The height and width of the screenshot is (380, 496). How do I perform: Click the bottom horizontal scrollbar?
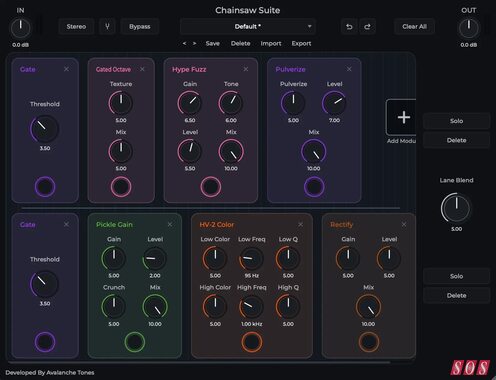199,362
